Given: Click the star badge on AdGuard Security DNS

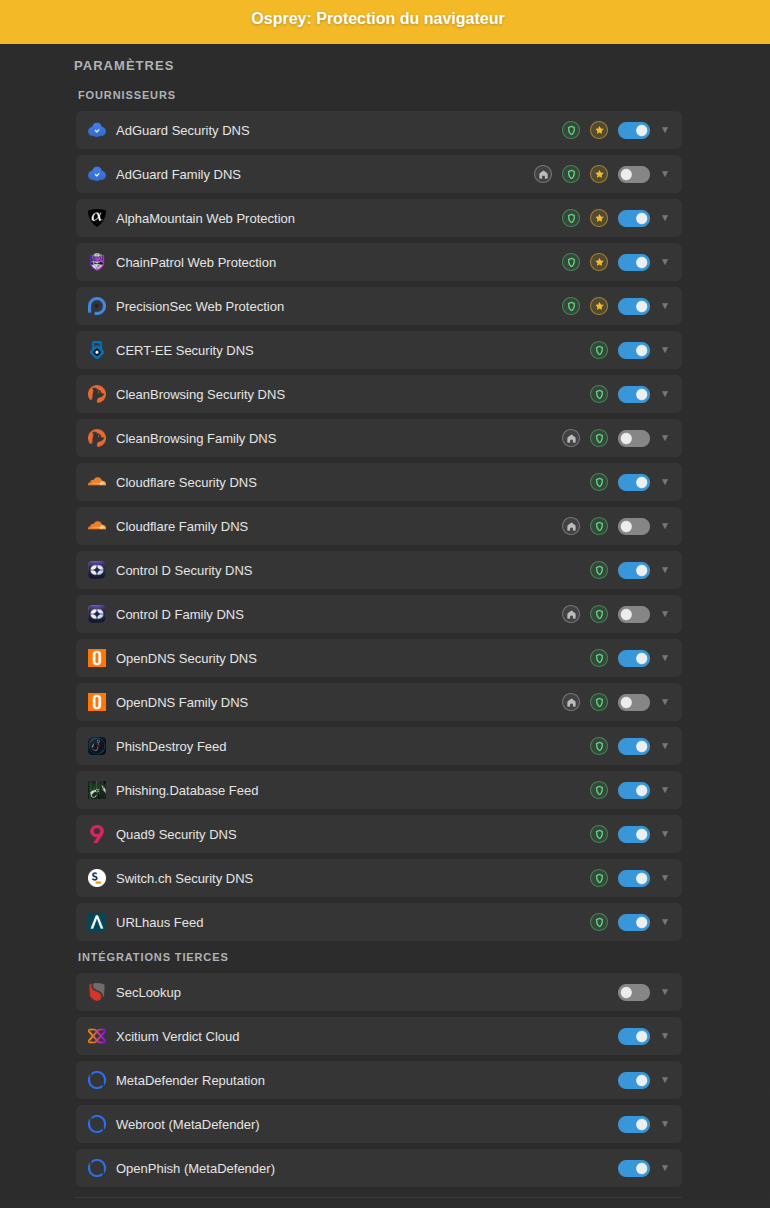Looking at the screenshot, I should pos(599,130).
